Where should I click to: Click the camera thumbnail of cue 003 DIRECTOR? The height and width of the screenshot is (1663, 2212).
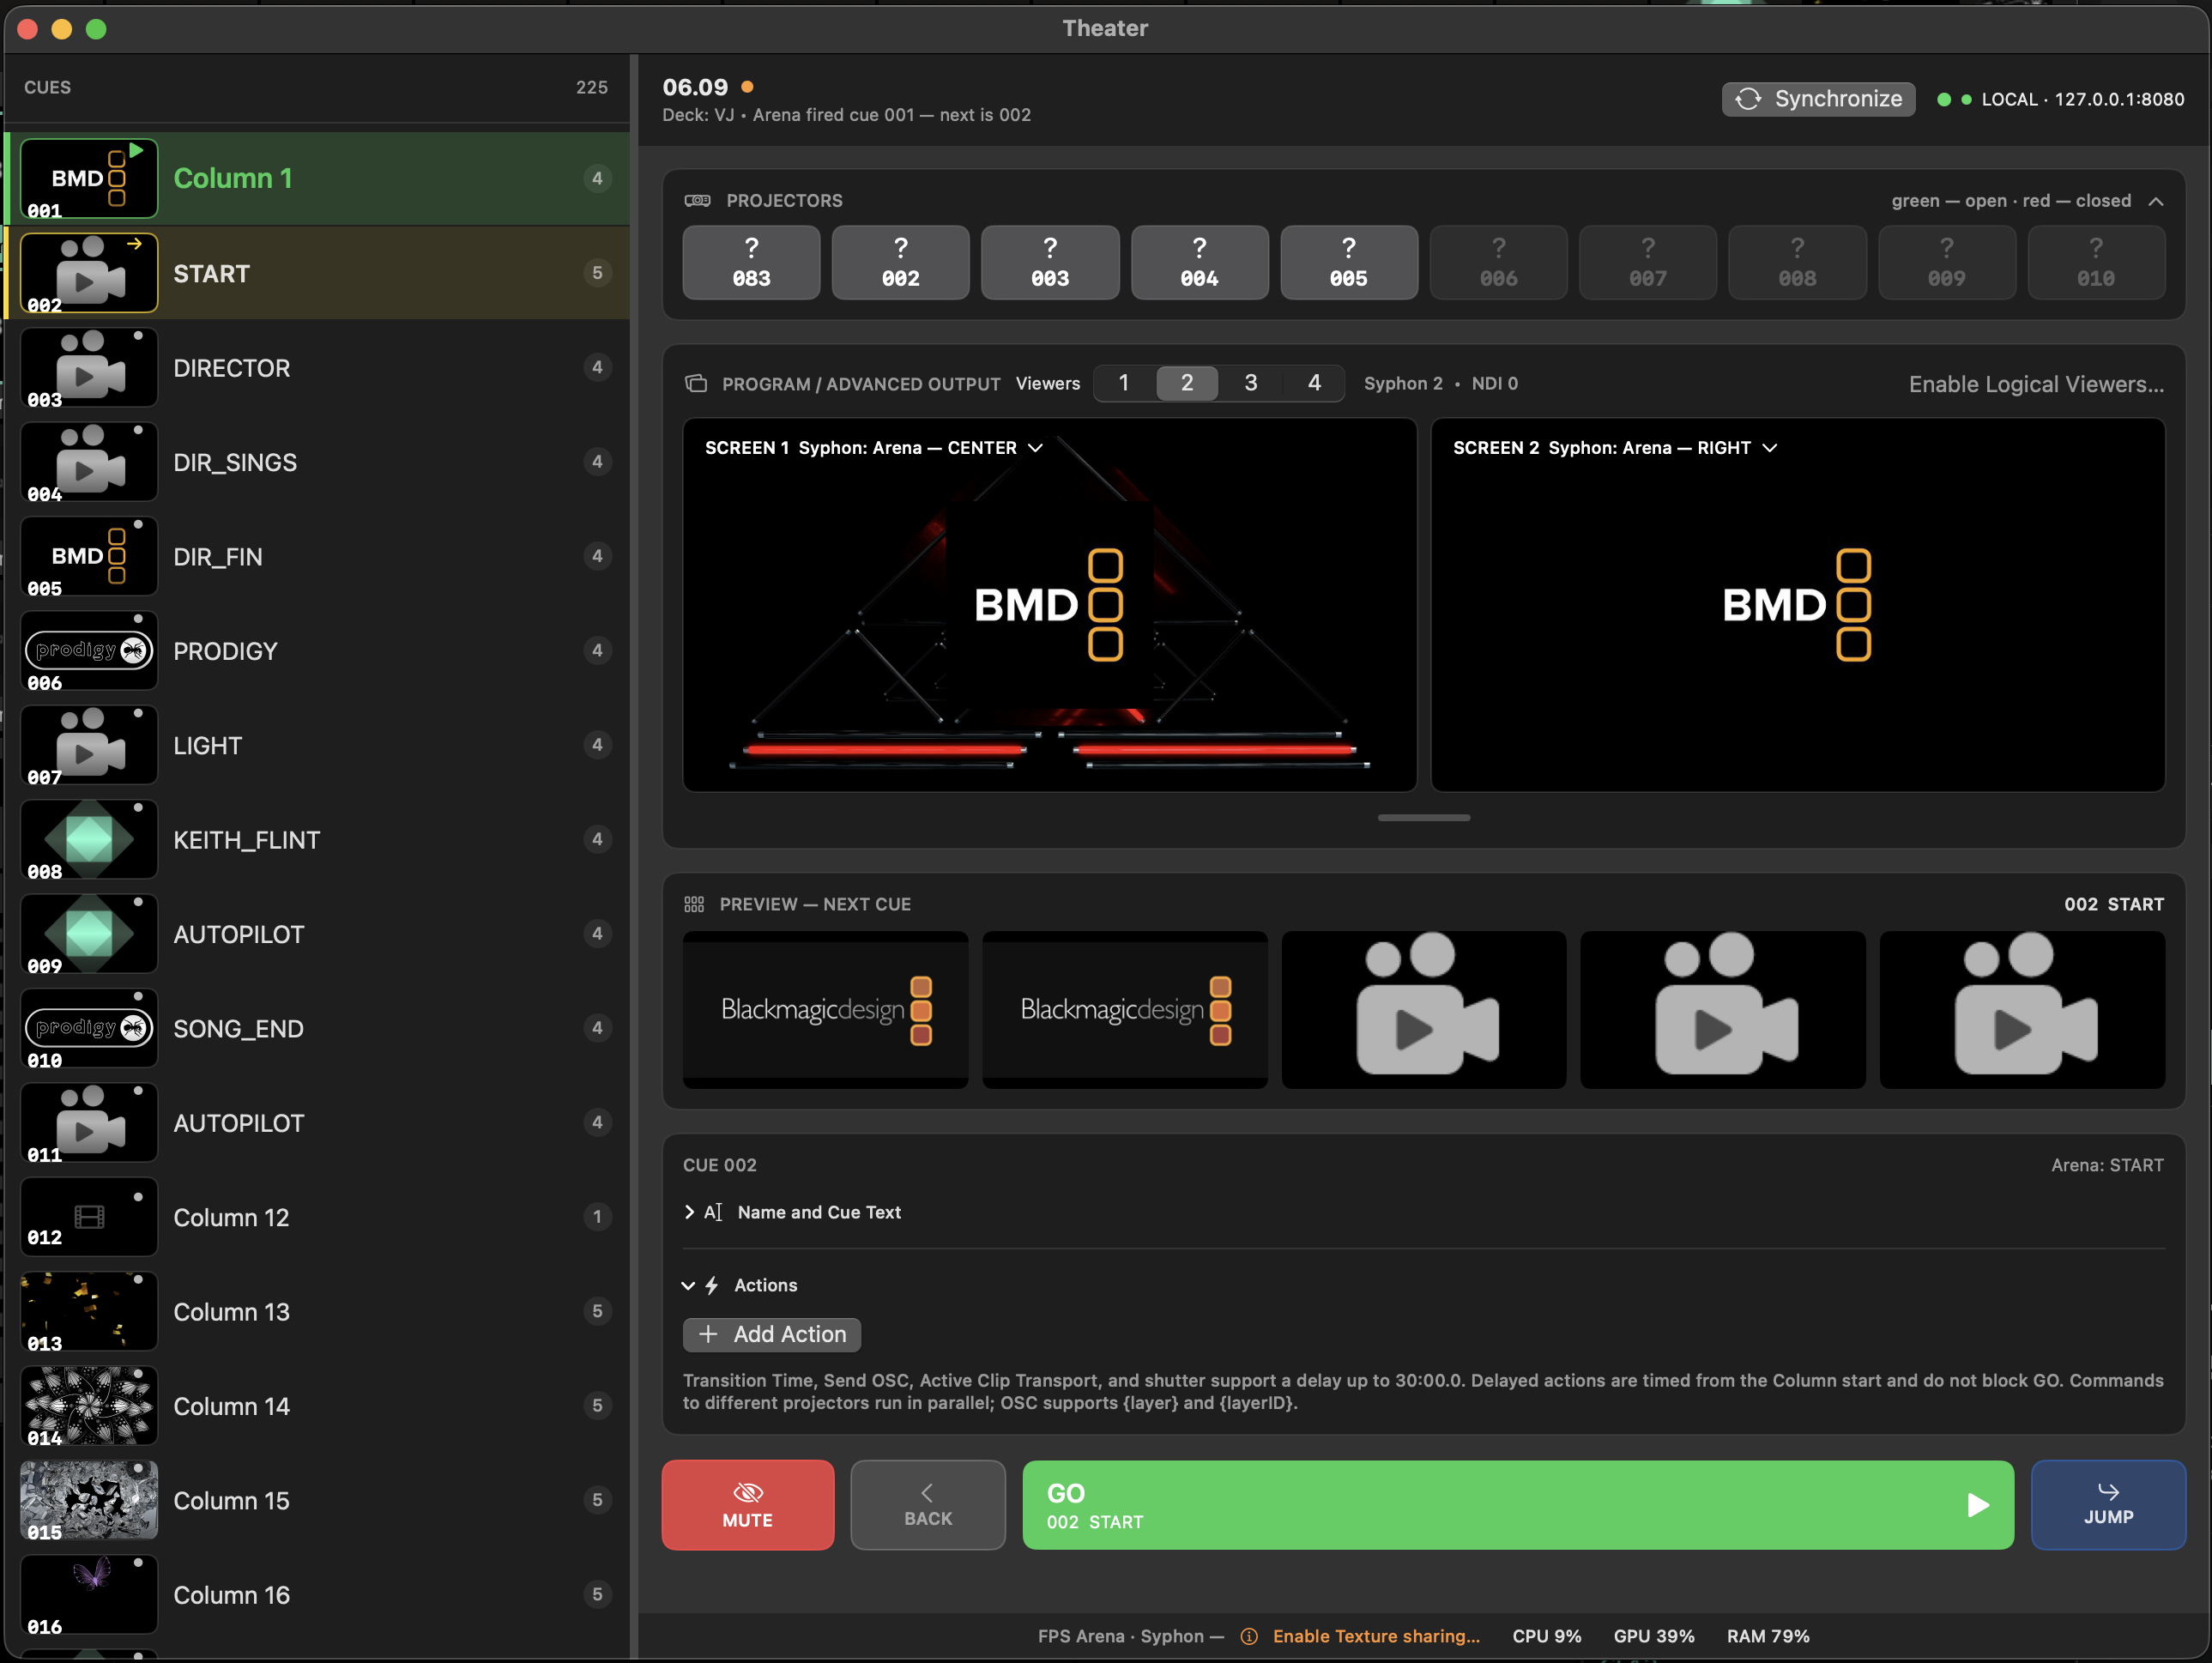[89, 367]
